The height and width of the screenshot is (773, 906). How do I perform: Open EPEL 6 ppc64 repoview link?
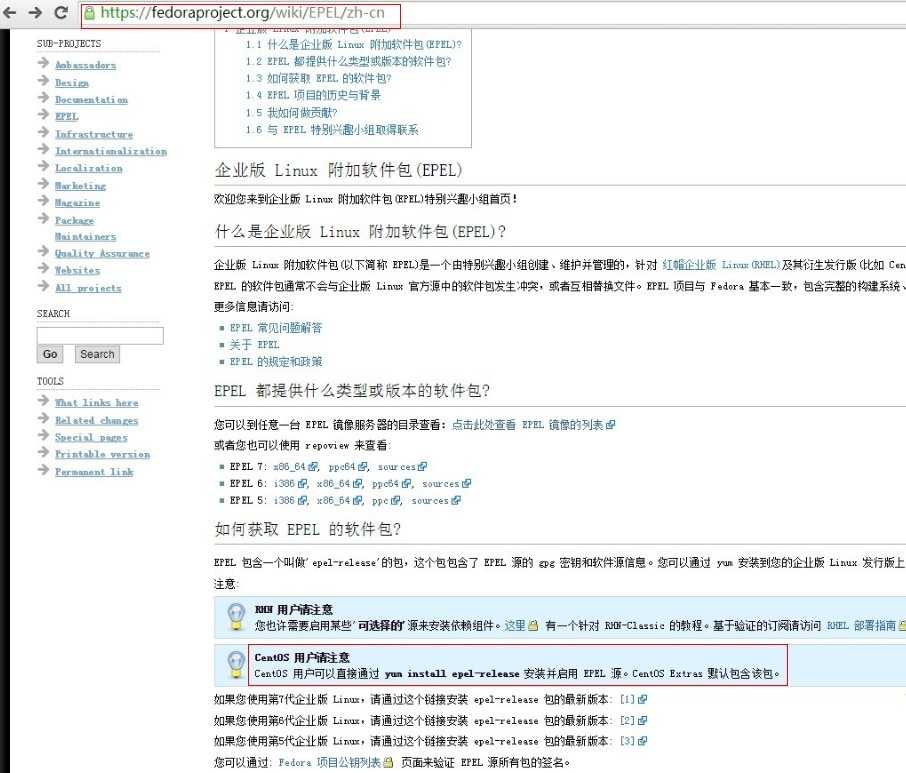point(392,484)
